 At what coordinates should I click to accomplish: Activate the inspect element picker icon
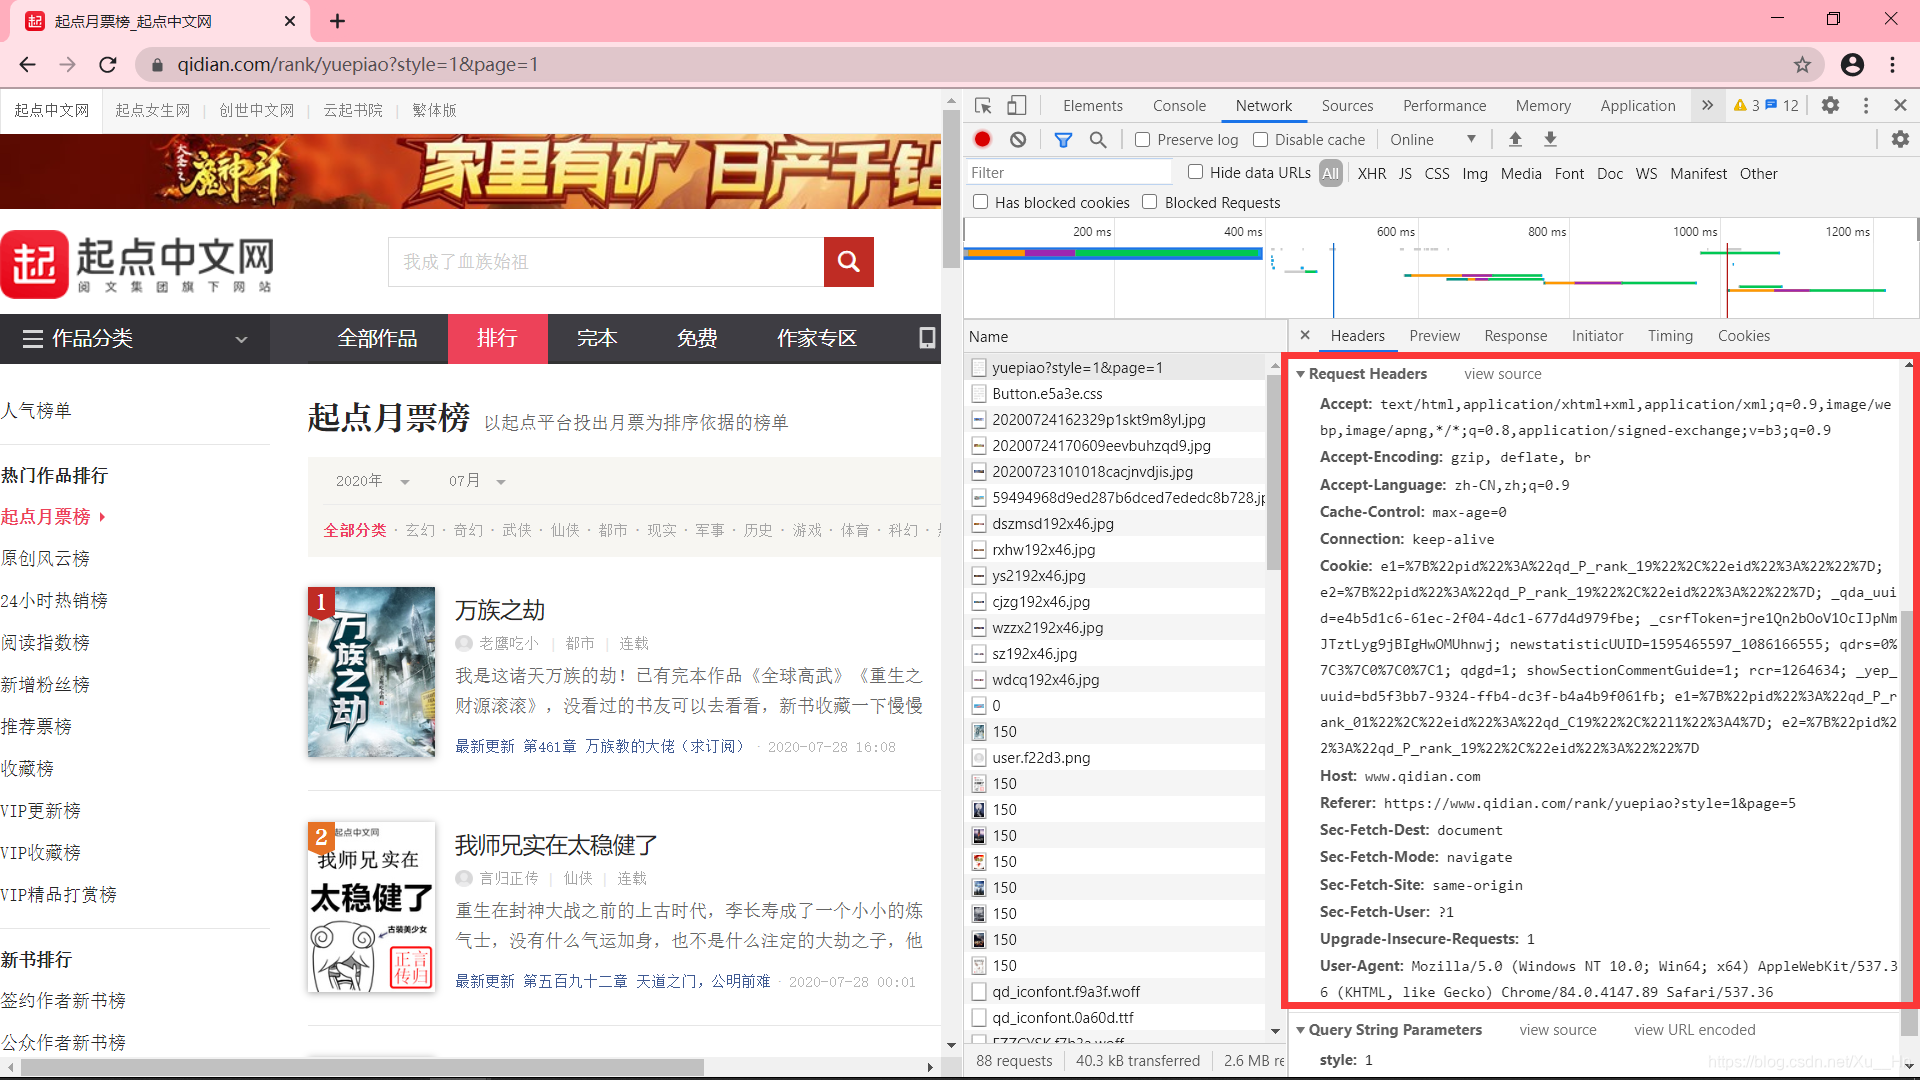(x=983, y=106)
